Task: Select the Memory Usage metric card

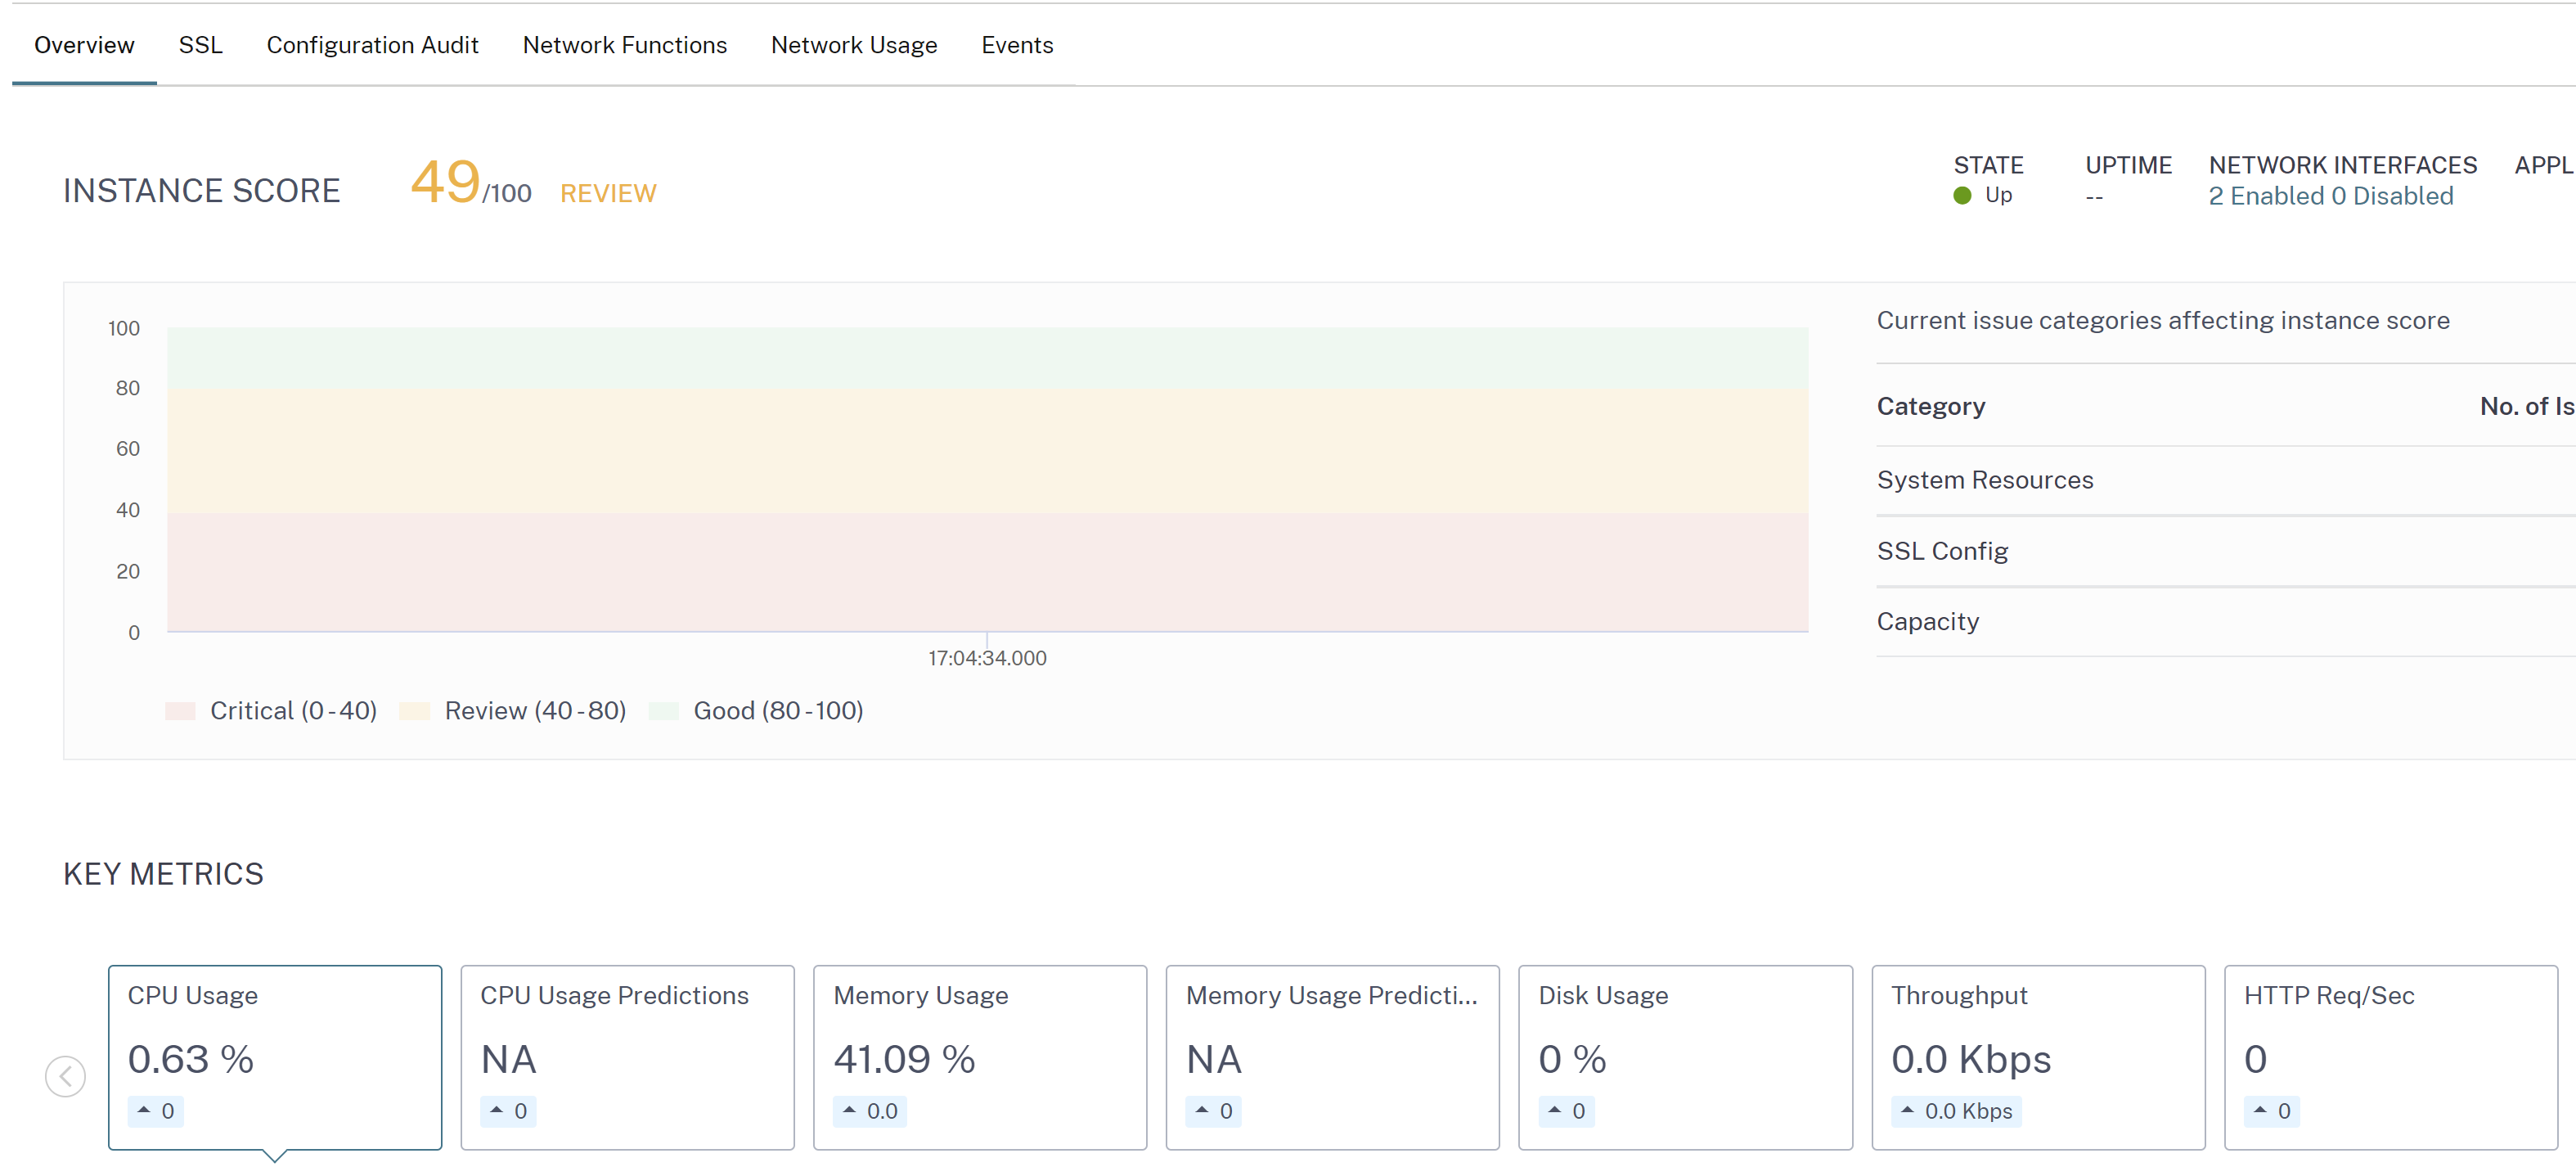Action: [x=980, y=1057]
